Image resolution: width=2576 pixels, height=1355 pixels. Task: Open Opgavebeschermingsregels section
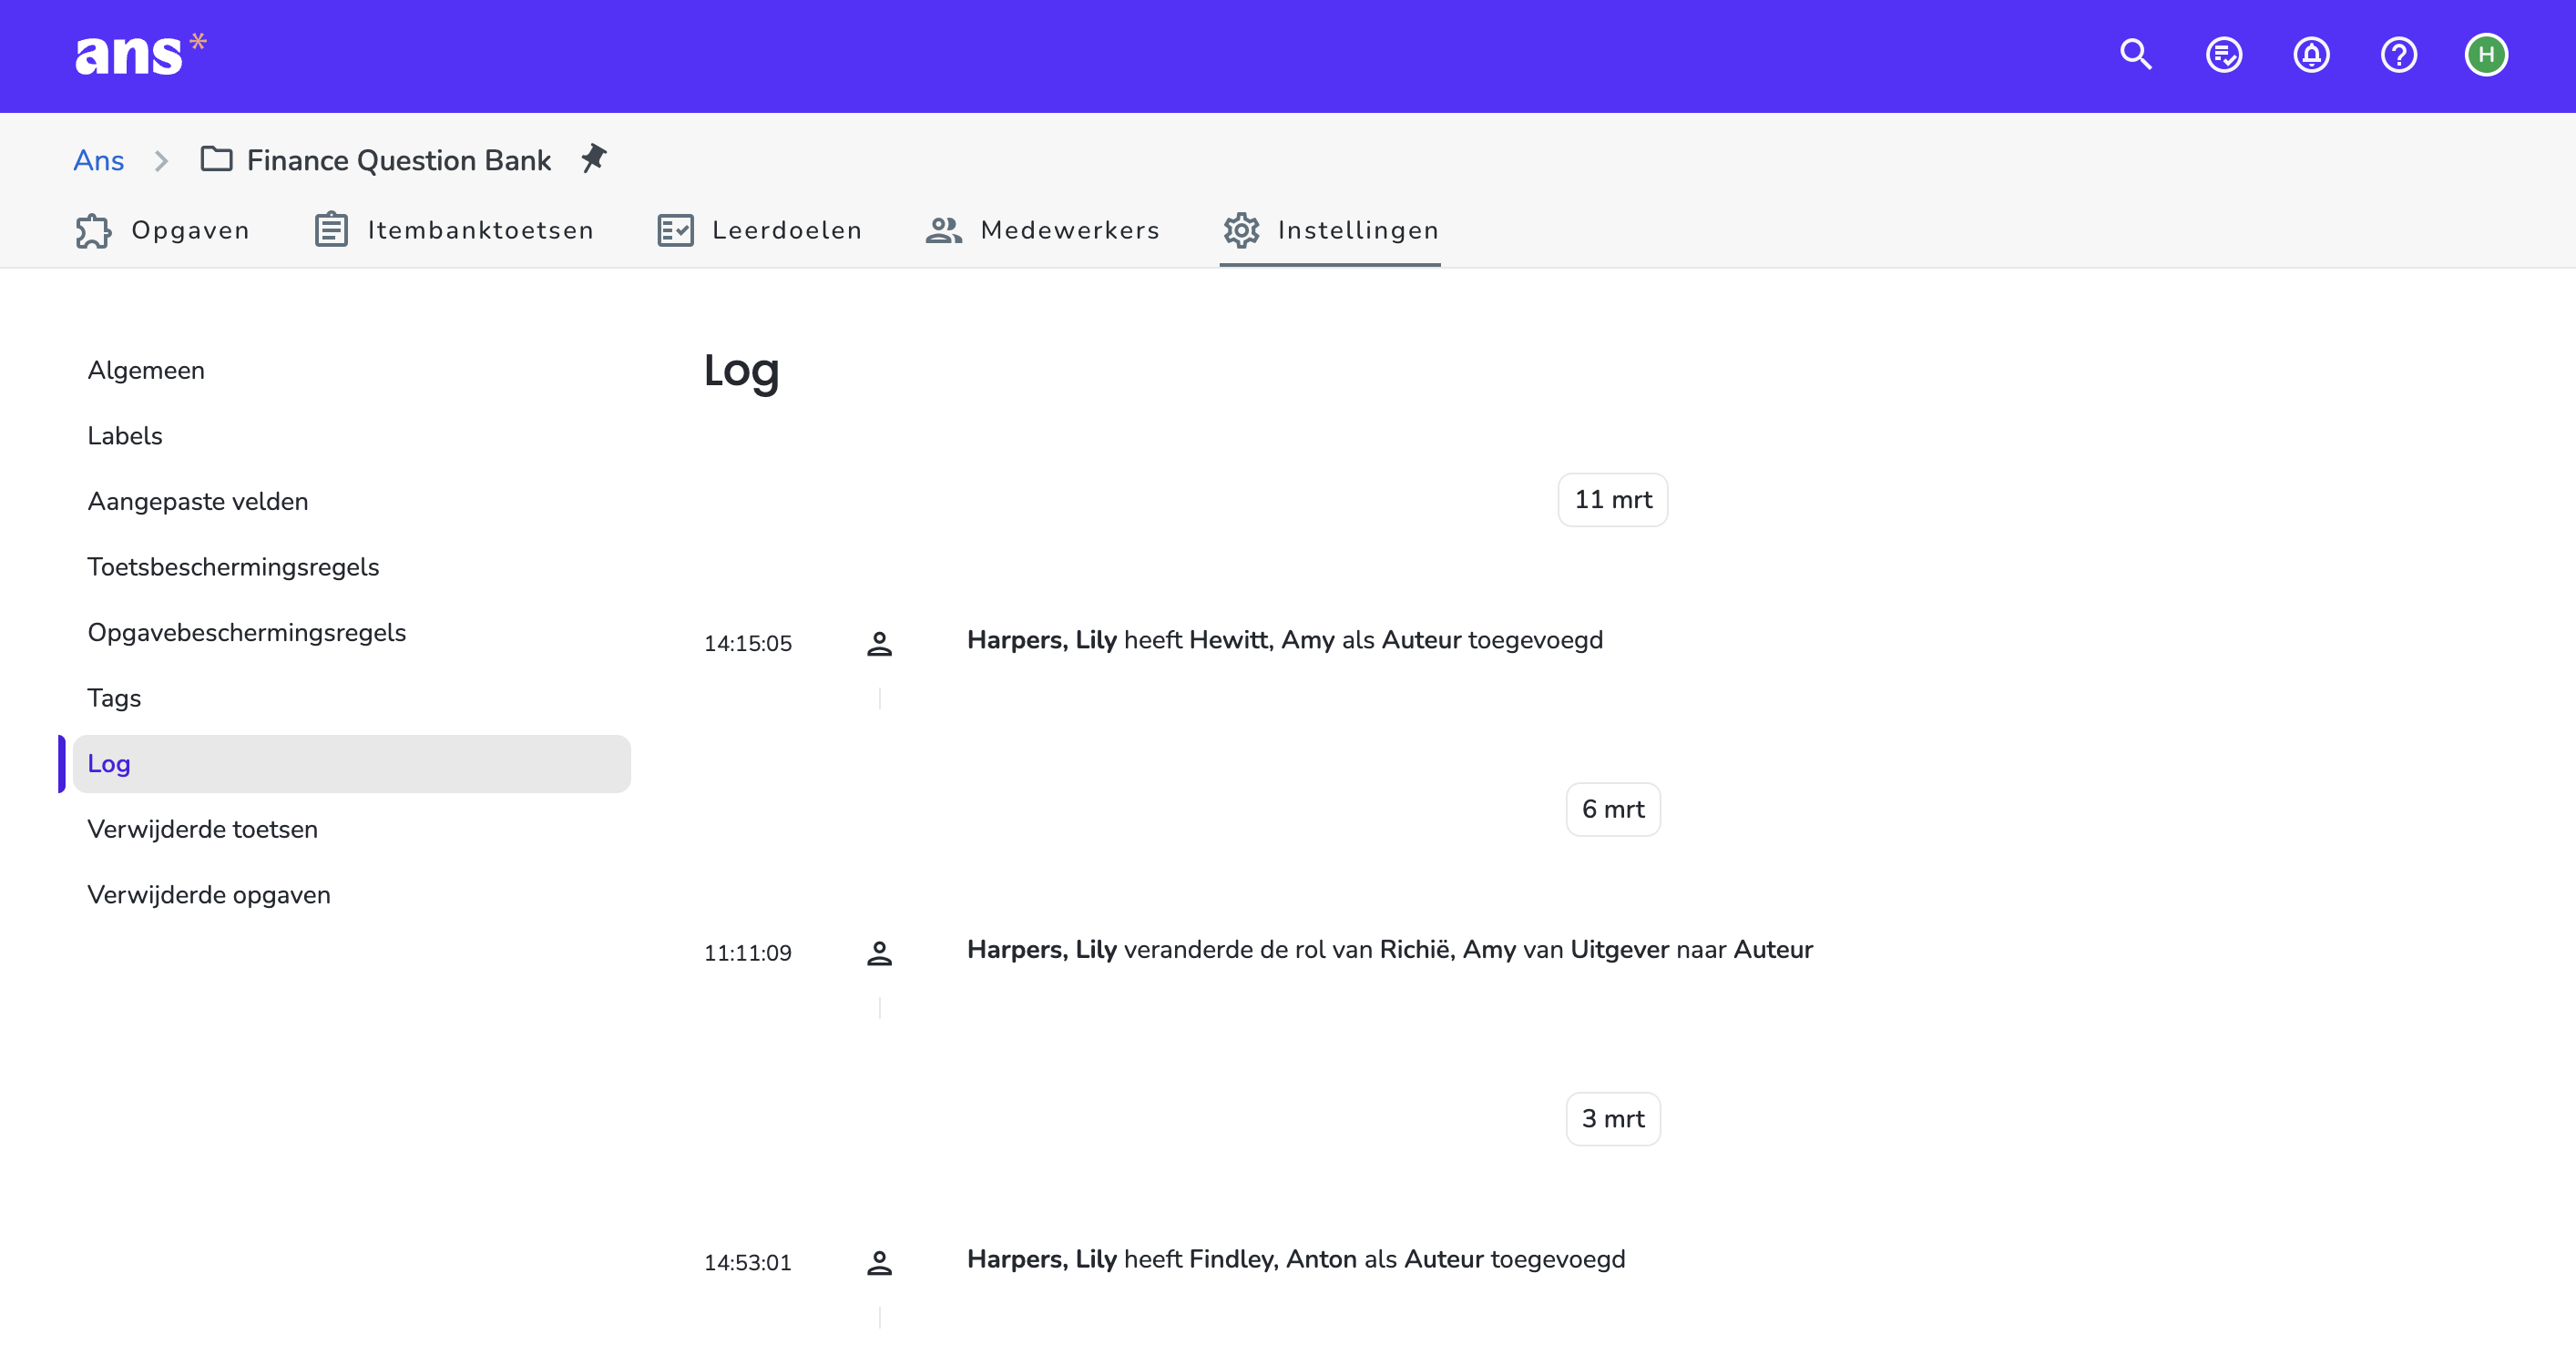pyautogui.click(x=352, y=633)
